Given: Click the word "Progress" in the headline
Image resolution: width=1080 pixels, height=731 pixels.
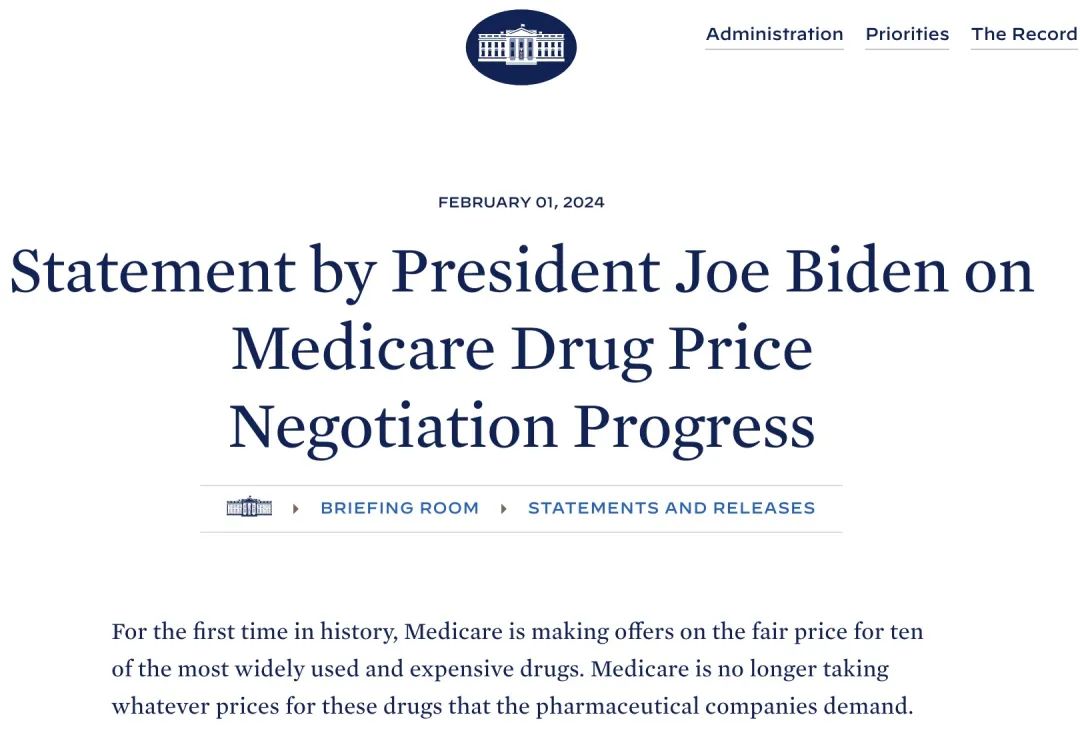Looking at the screenshot, I should click(x=694, y=426).
